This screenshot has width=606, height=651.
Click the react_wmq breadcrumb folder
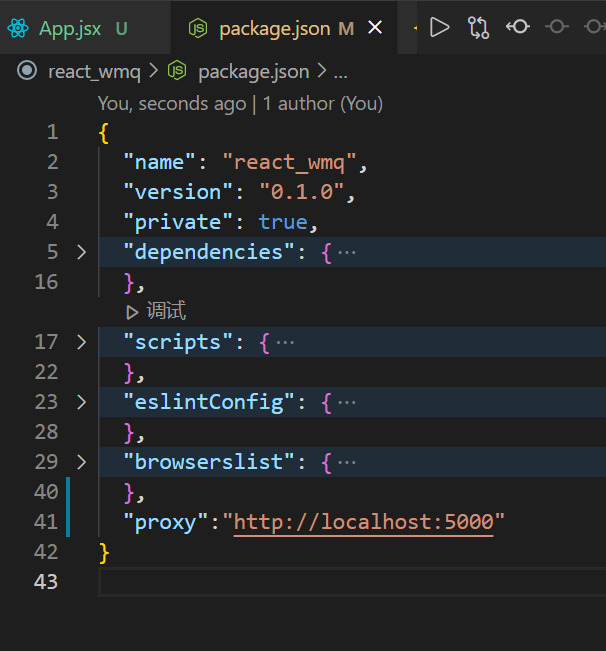tap(94, 71)
